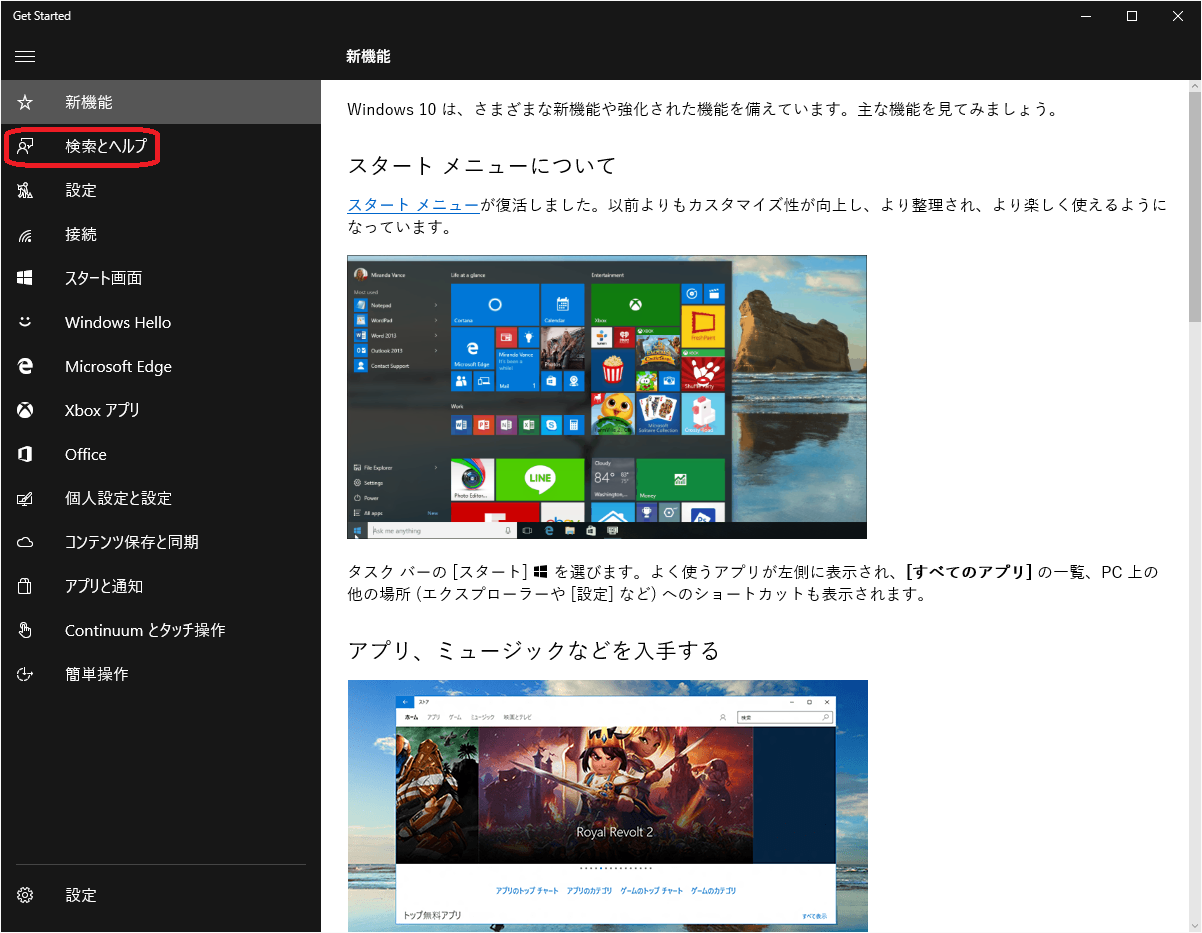Click the Wi-Fi icon beside 接続
This screenshot has width=1202, height=933.
pyautogui.click(x=25, y=235)
